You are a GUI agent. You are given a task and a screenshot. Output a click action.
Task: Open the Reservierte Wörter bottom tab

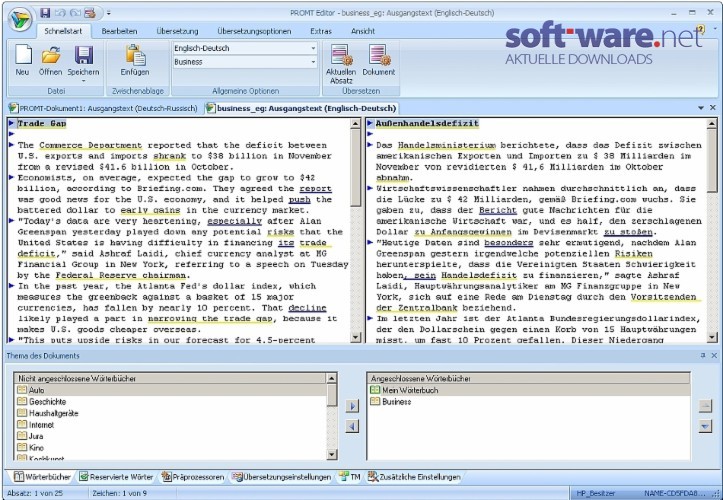point(116,477)
